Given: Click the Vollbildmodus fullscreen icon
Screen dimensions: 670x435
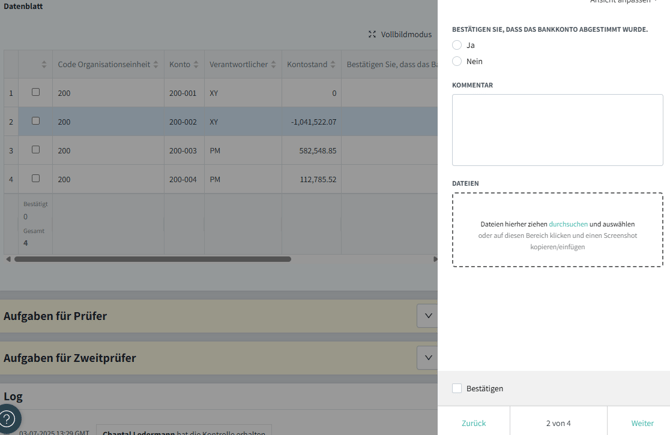Looking at the screenshot, I should [372, 34].
